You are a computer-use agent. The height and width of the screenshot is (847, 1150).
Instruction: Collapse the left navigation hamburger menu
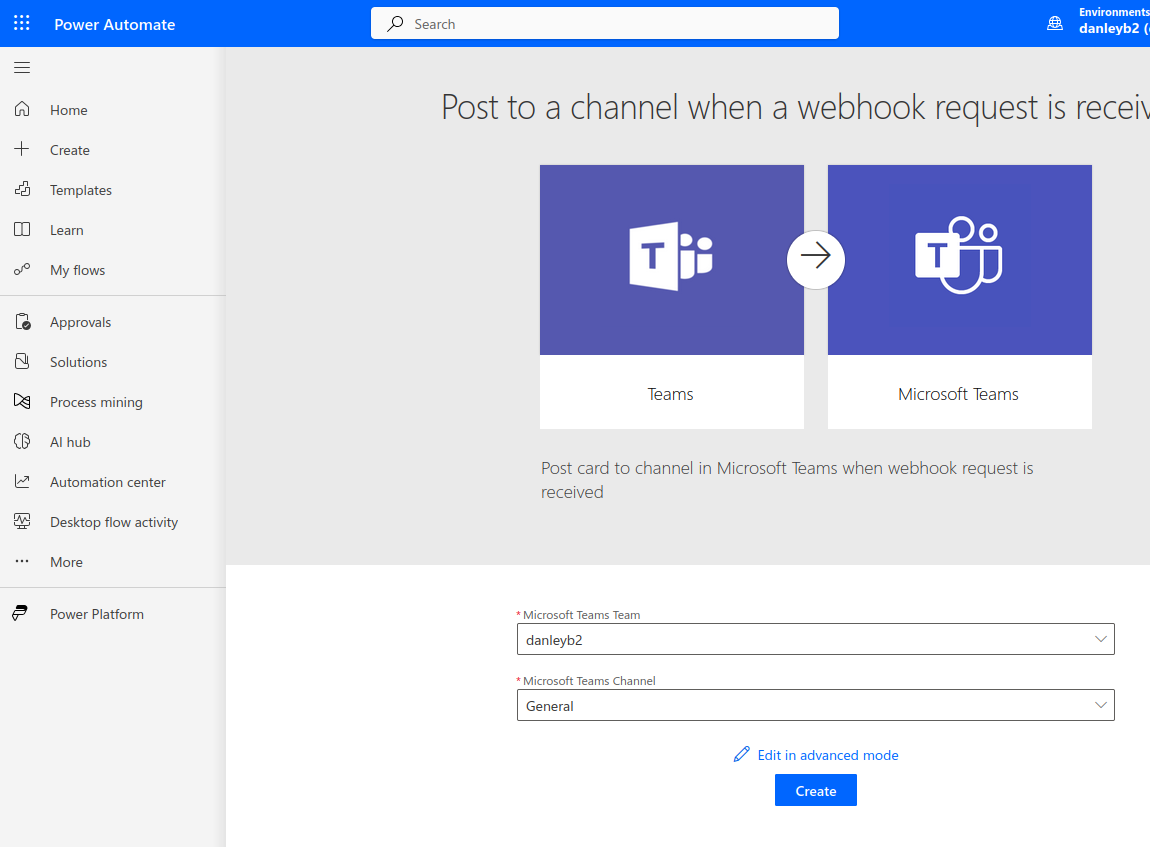(x=22, y=68)
